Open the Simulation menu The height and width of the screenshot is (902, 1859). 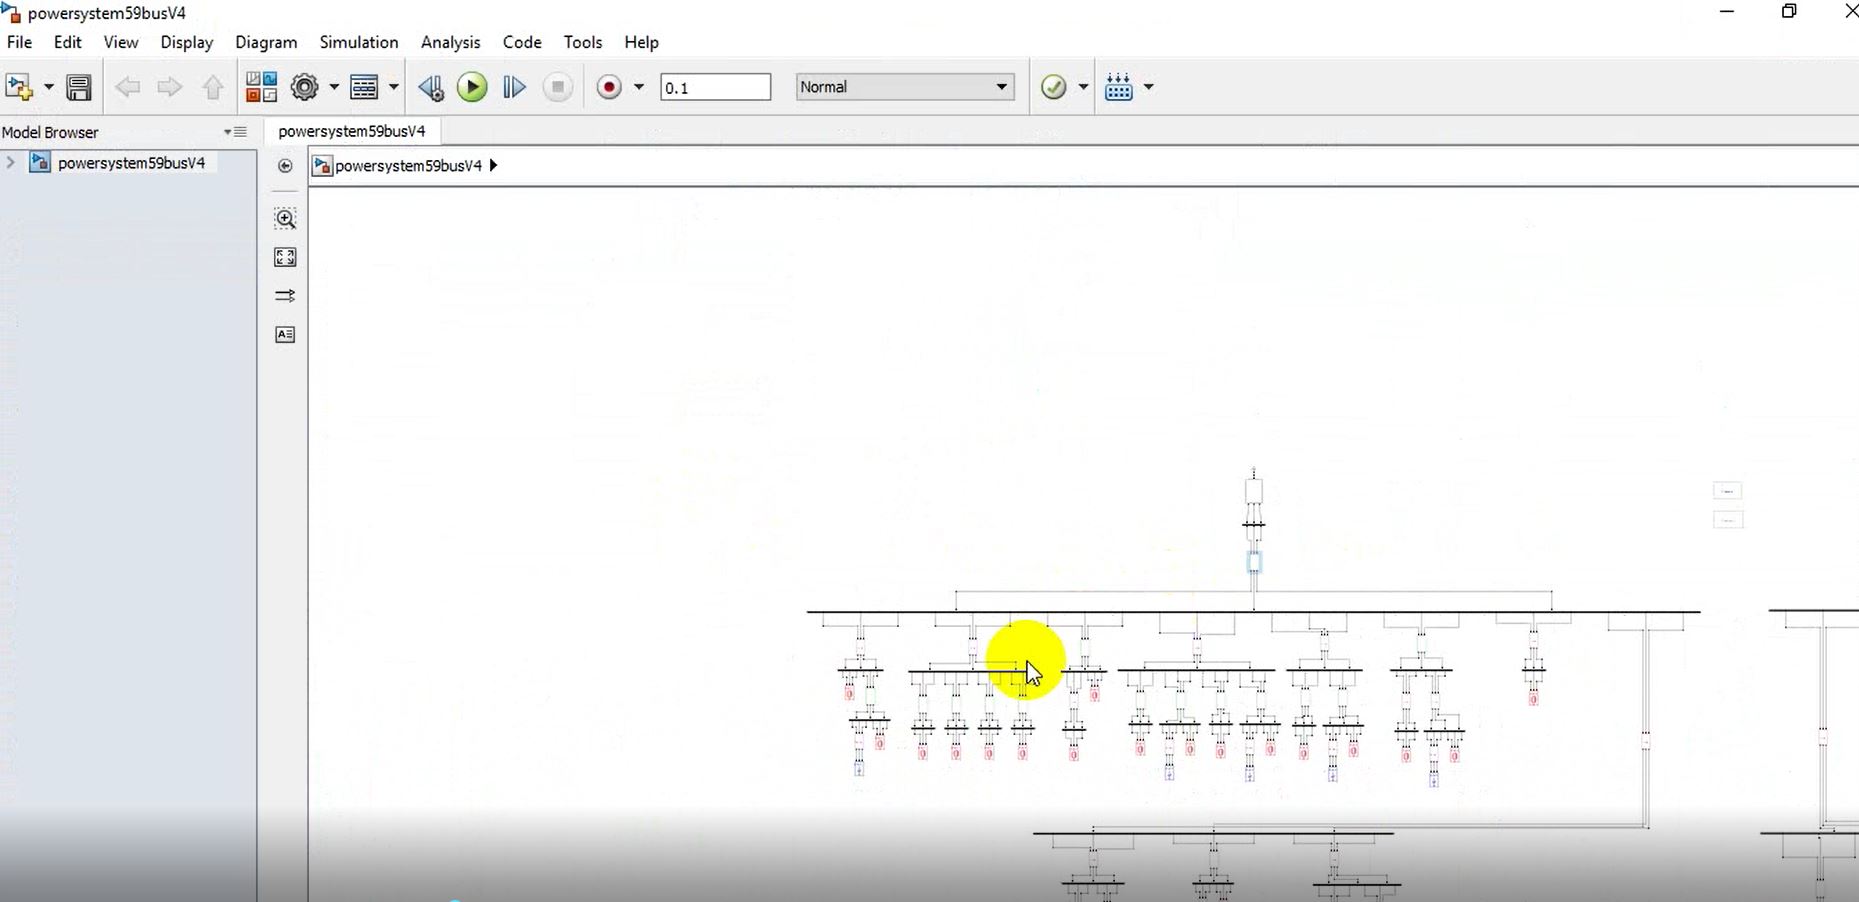click(x=358, y=42)
